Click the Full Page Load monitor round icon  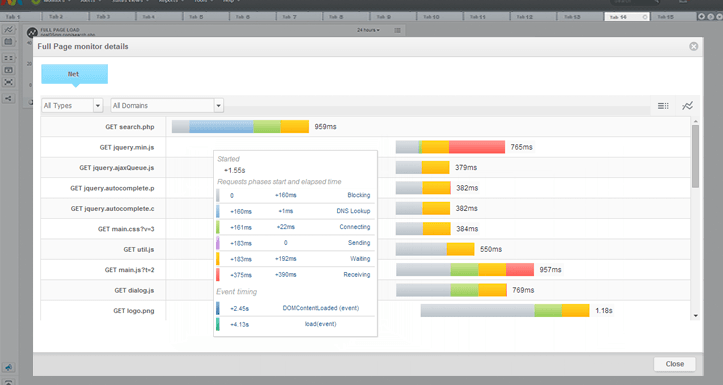32,32
